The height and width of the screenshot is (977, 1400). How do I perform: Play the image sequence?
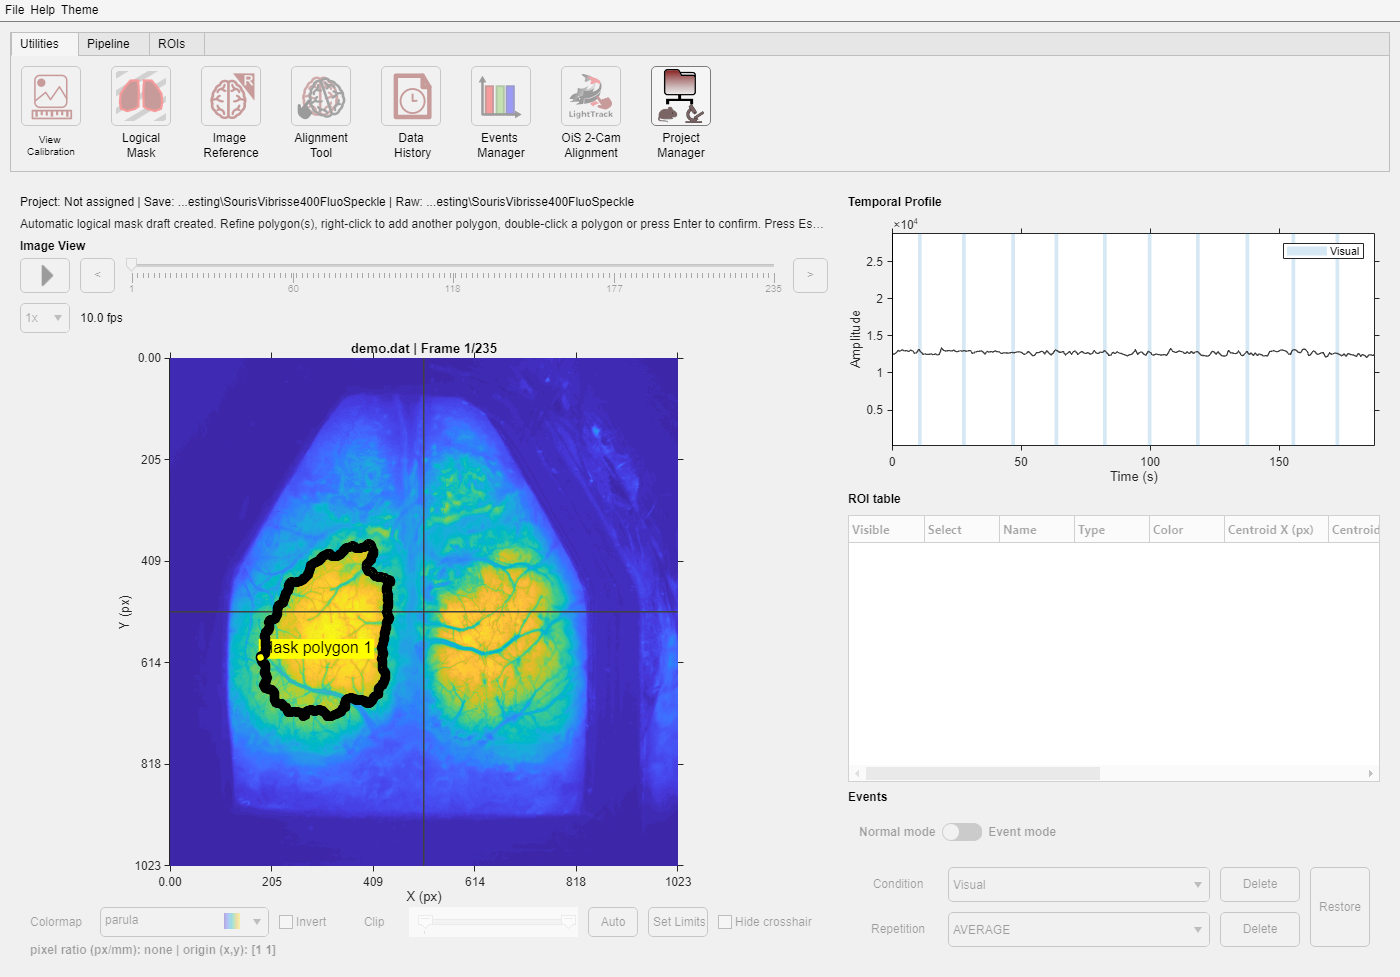tap(45, 275)
